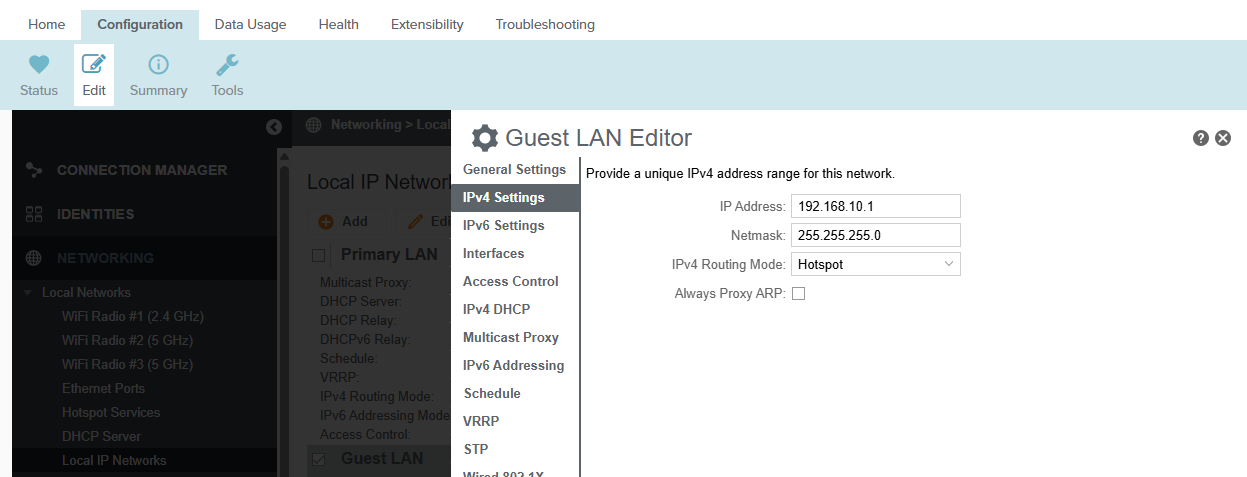Close the Guest LAN Editor dialog
Viewport: 1247px width, 477px height.
point(1223,138)
